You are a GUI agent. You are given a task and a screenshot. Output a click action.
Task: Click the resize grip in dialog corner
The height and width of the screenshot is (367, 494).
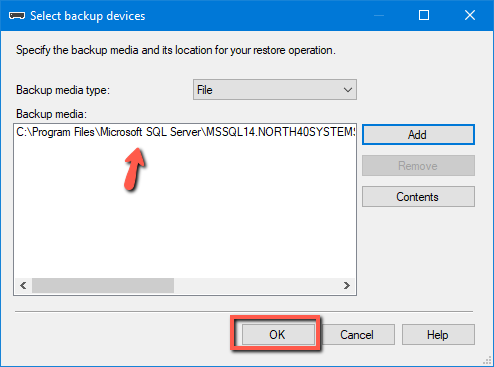click(x=488, y=361)
